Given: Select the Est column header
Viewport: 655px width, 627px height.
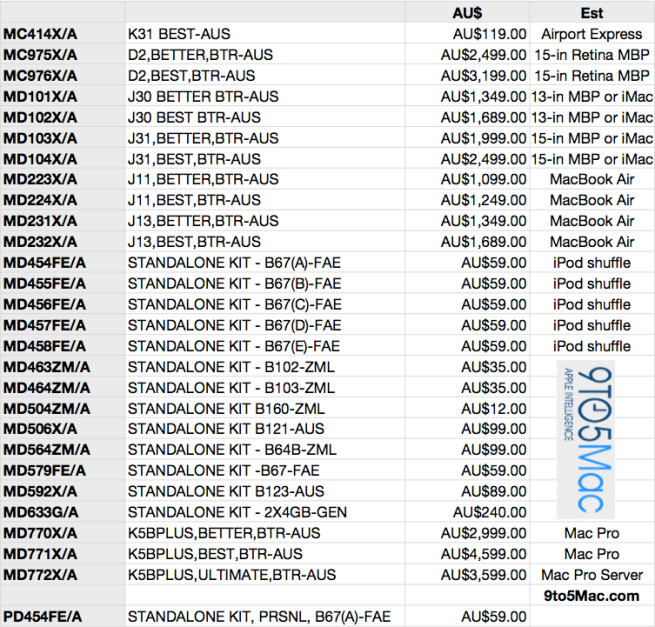Looking at the screenshot, I should click(592, 13).
